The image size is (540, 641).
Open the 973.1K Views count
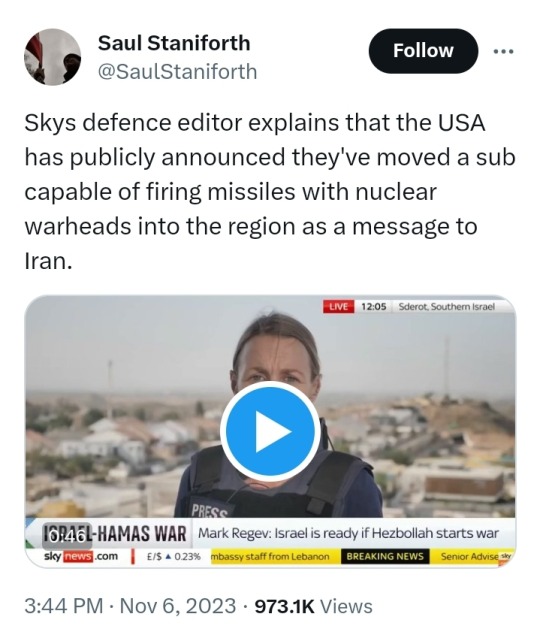pos(314,606)
